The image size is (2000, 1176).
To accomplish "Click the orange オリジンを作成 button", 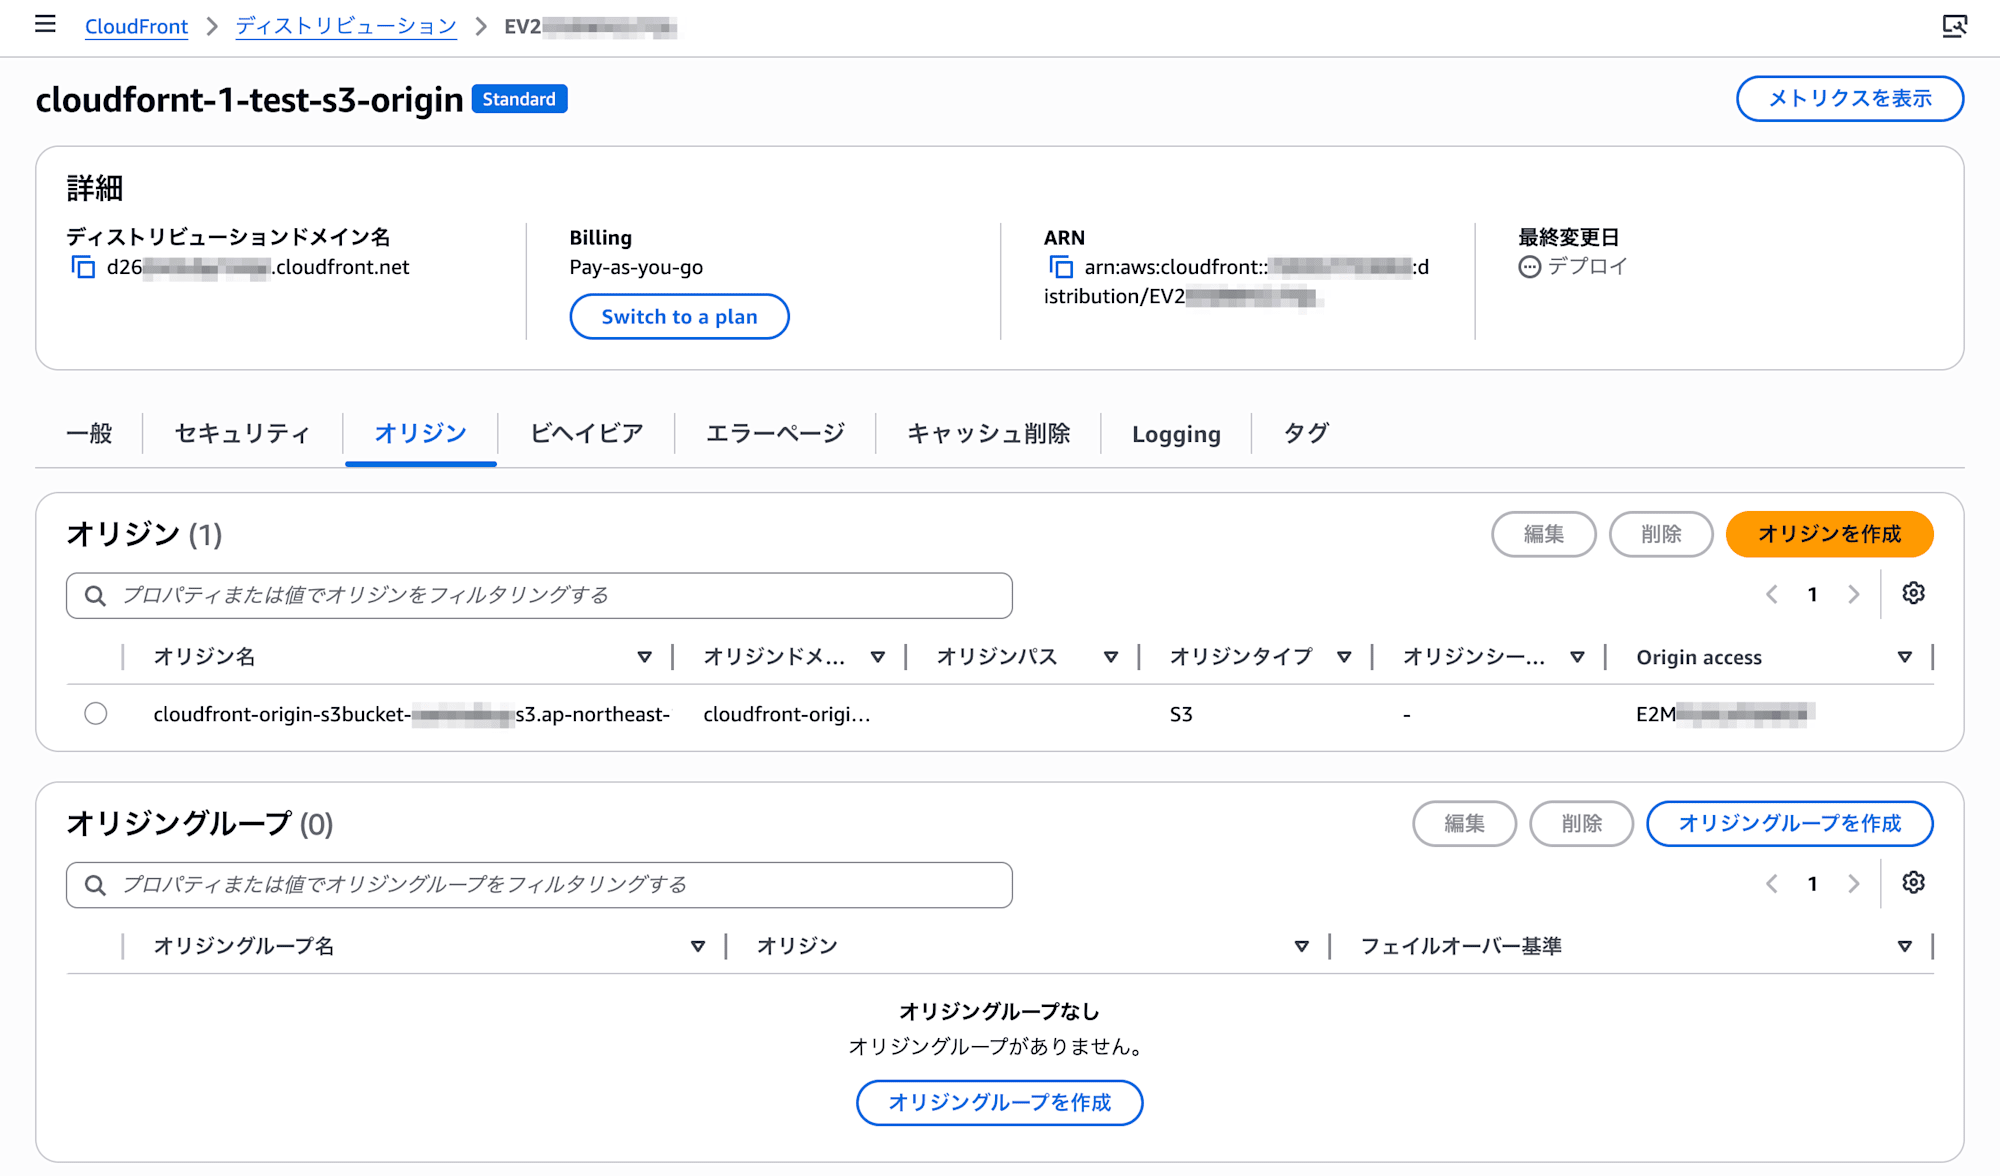I will (x=1829, y=534).
